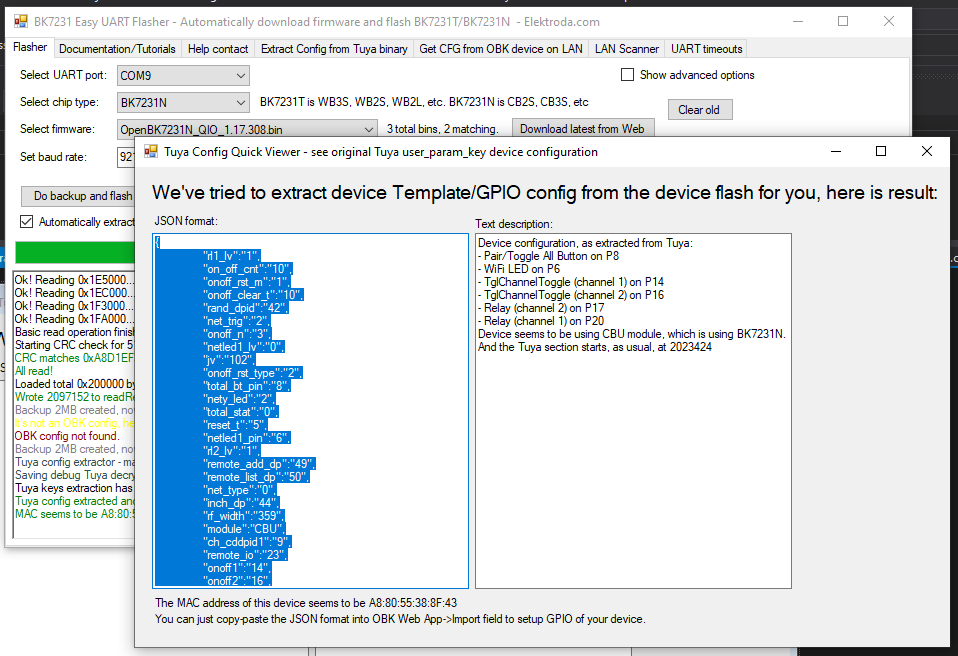This screenshot has width=958, height=656.
Task: Click the Clear old button
Action: pos(700,110)
